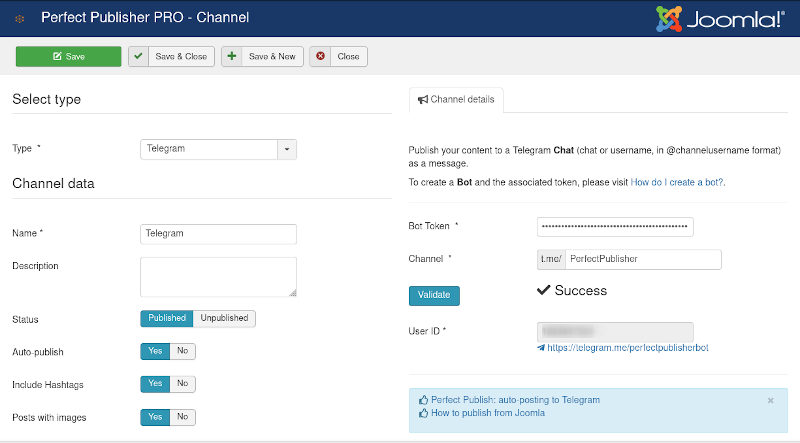Click the Bot Token label
800x443 pixels.
(x=429, y=226)
